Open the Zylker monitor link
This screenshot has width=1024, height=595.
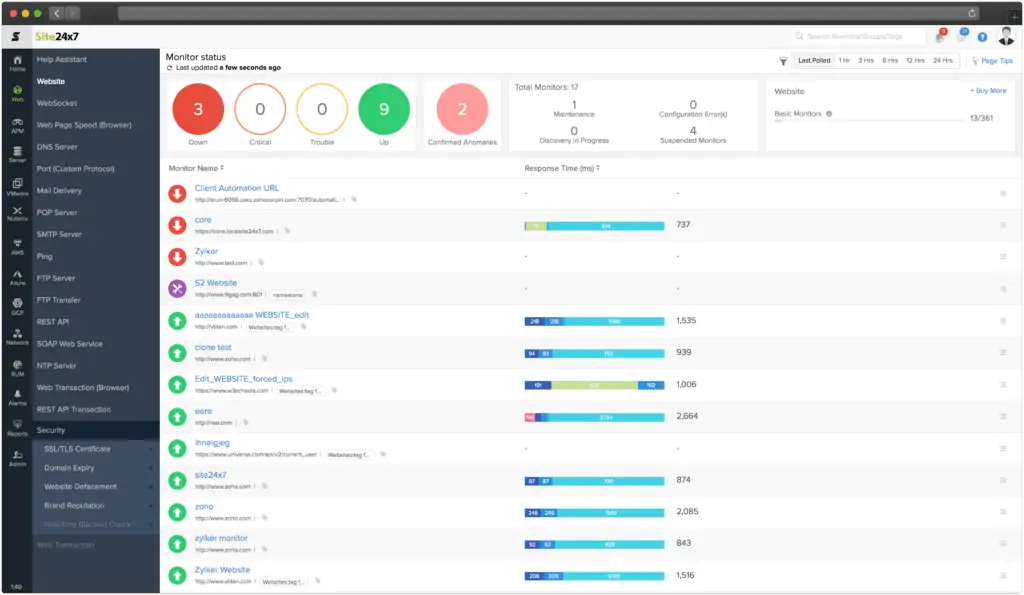(x=206, y=251)
